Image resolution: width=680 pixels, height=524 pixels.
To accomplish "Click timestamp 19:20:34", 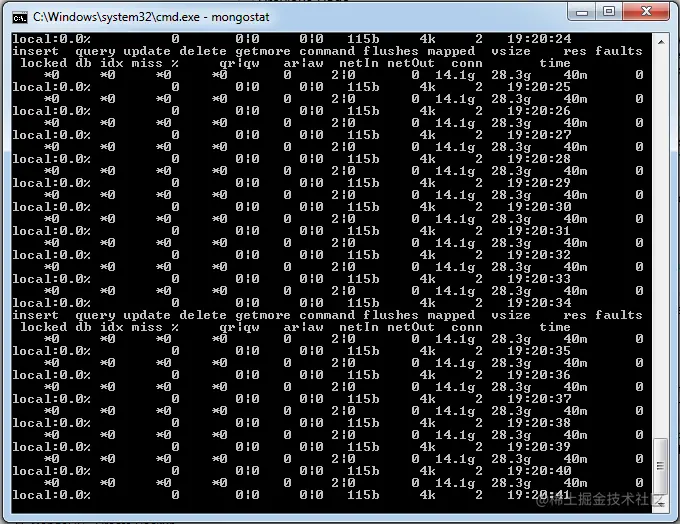I will point(539,303).
